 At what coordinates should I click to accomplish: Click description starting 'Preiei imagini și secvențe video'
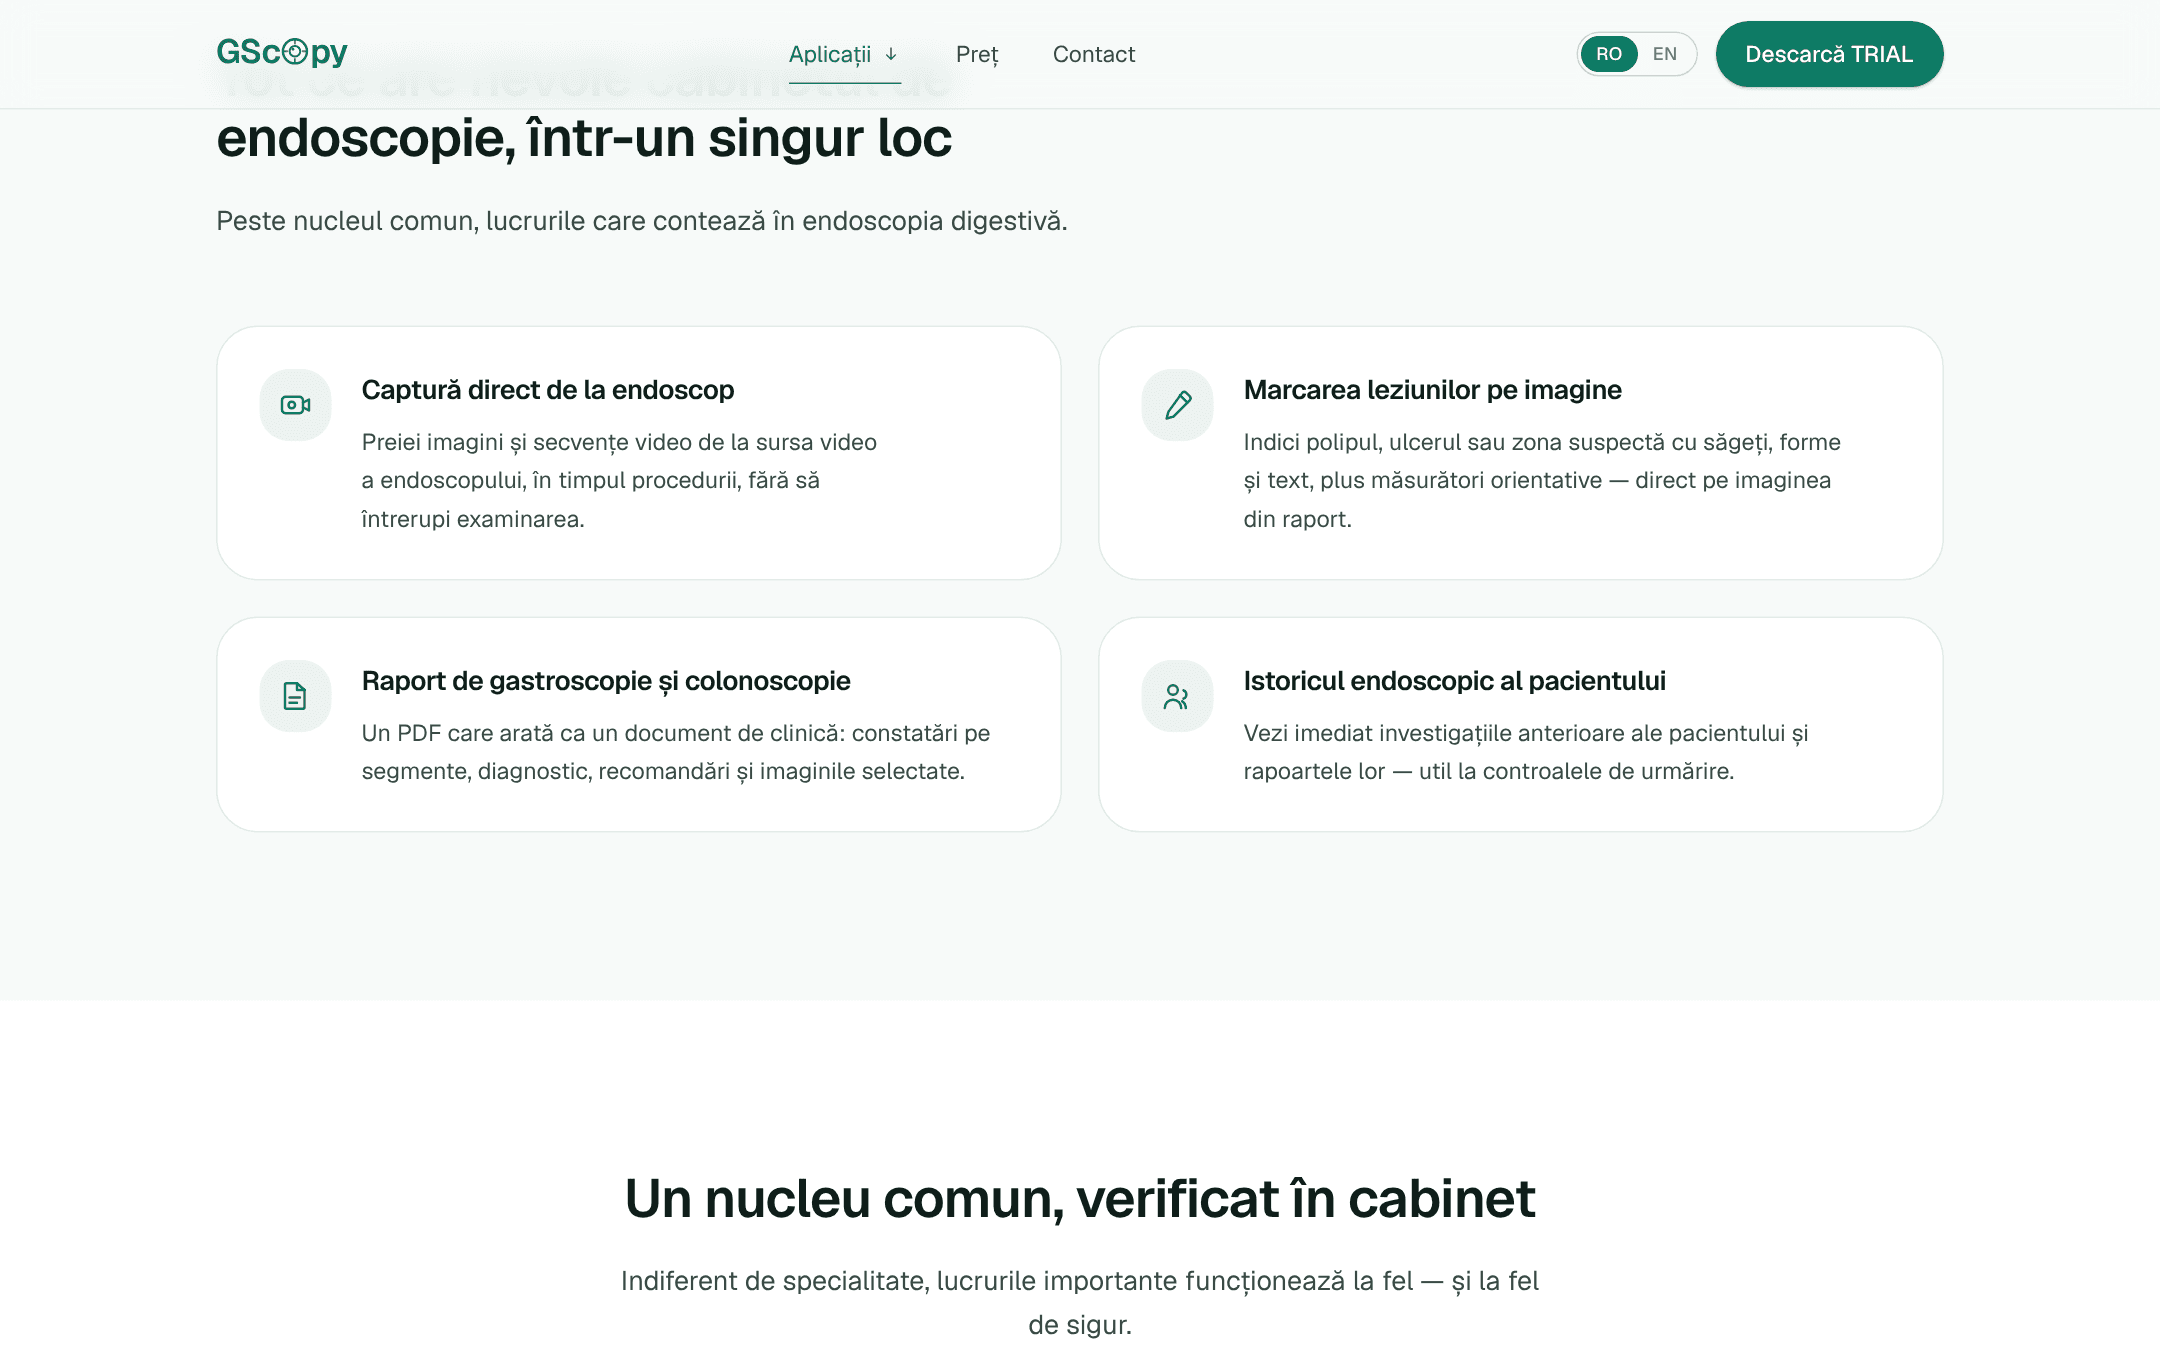(619, 480)
